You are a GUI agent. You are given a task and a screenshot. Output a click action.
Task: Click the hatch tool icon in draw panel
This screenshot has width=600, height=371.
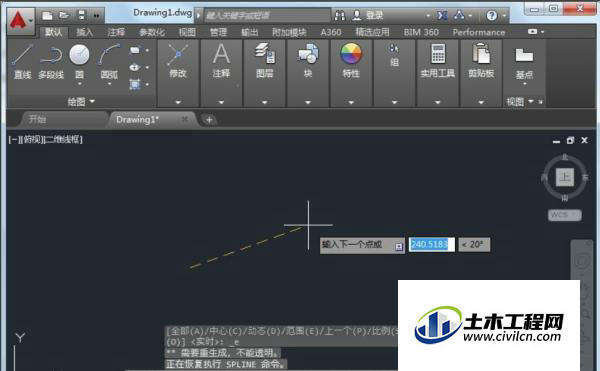tap(135, 84)
